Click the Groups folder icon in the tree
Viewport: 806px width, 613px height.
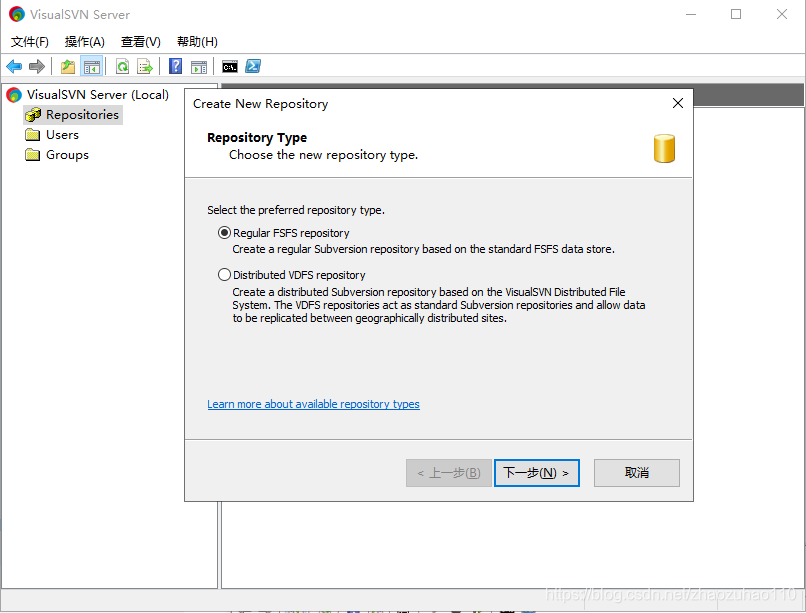coord(32,155)
